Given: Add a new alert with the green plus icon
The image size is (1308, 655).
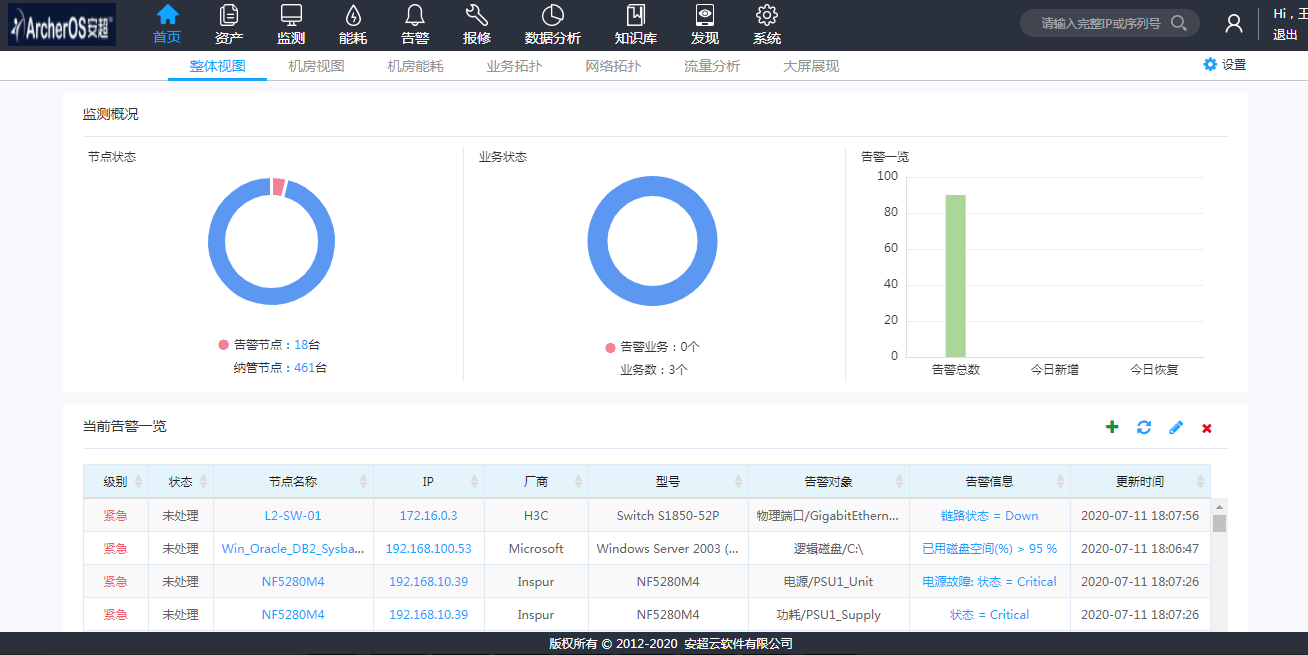Looking at the screenshot, I should click(1112, 427).
